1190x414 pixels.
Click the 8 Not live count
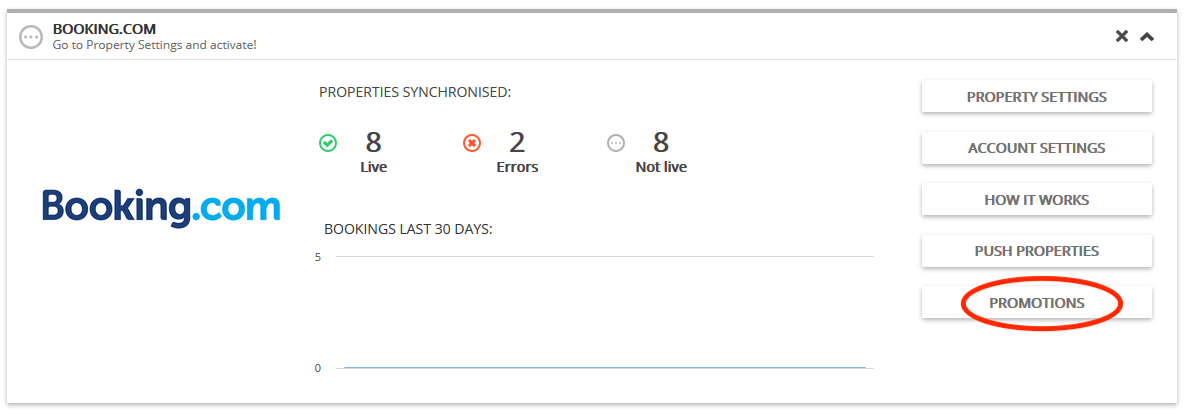point(661,142)
